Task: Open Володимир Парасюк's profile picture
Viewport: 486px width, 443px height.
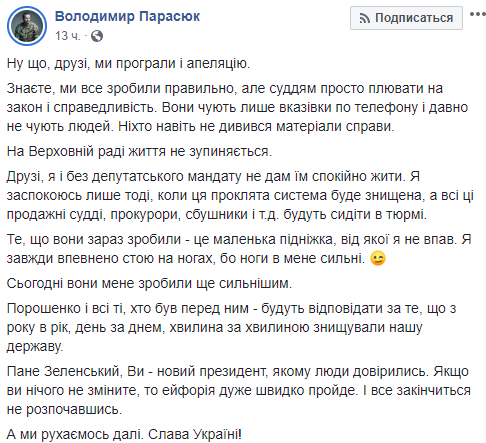Action: [27, 26]
